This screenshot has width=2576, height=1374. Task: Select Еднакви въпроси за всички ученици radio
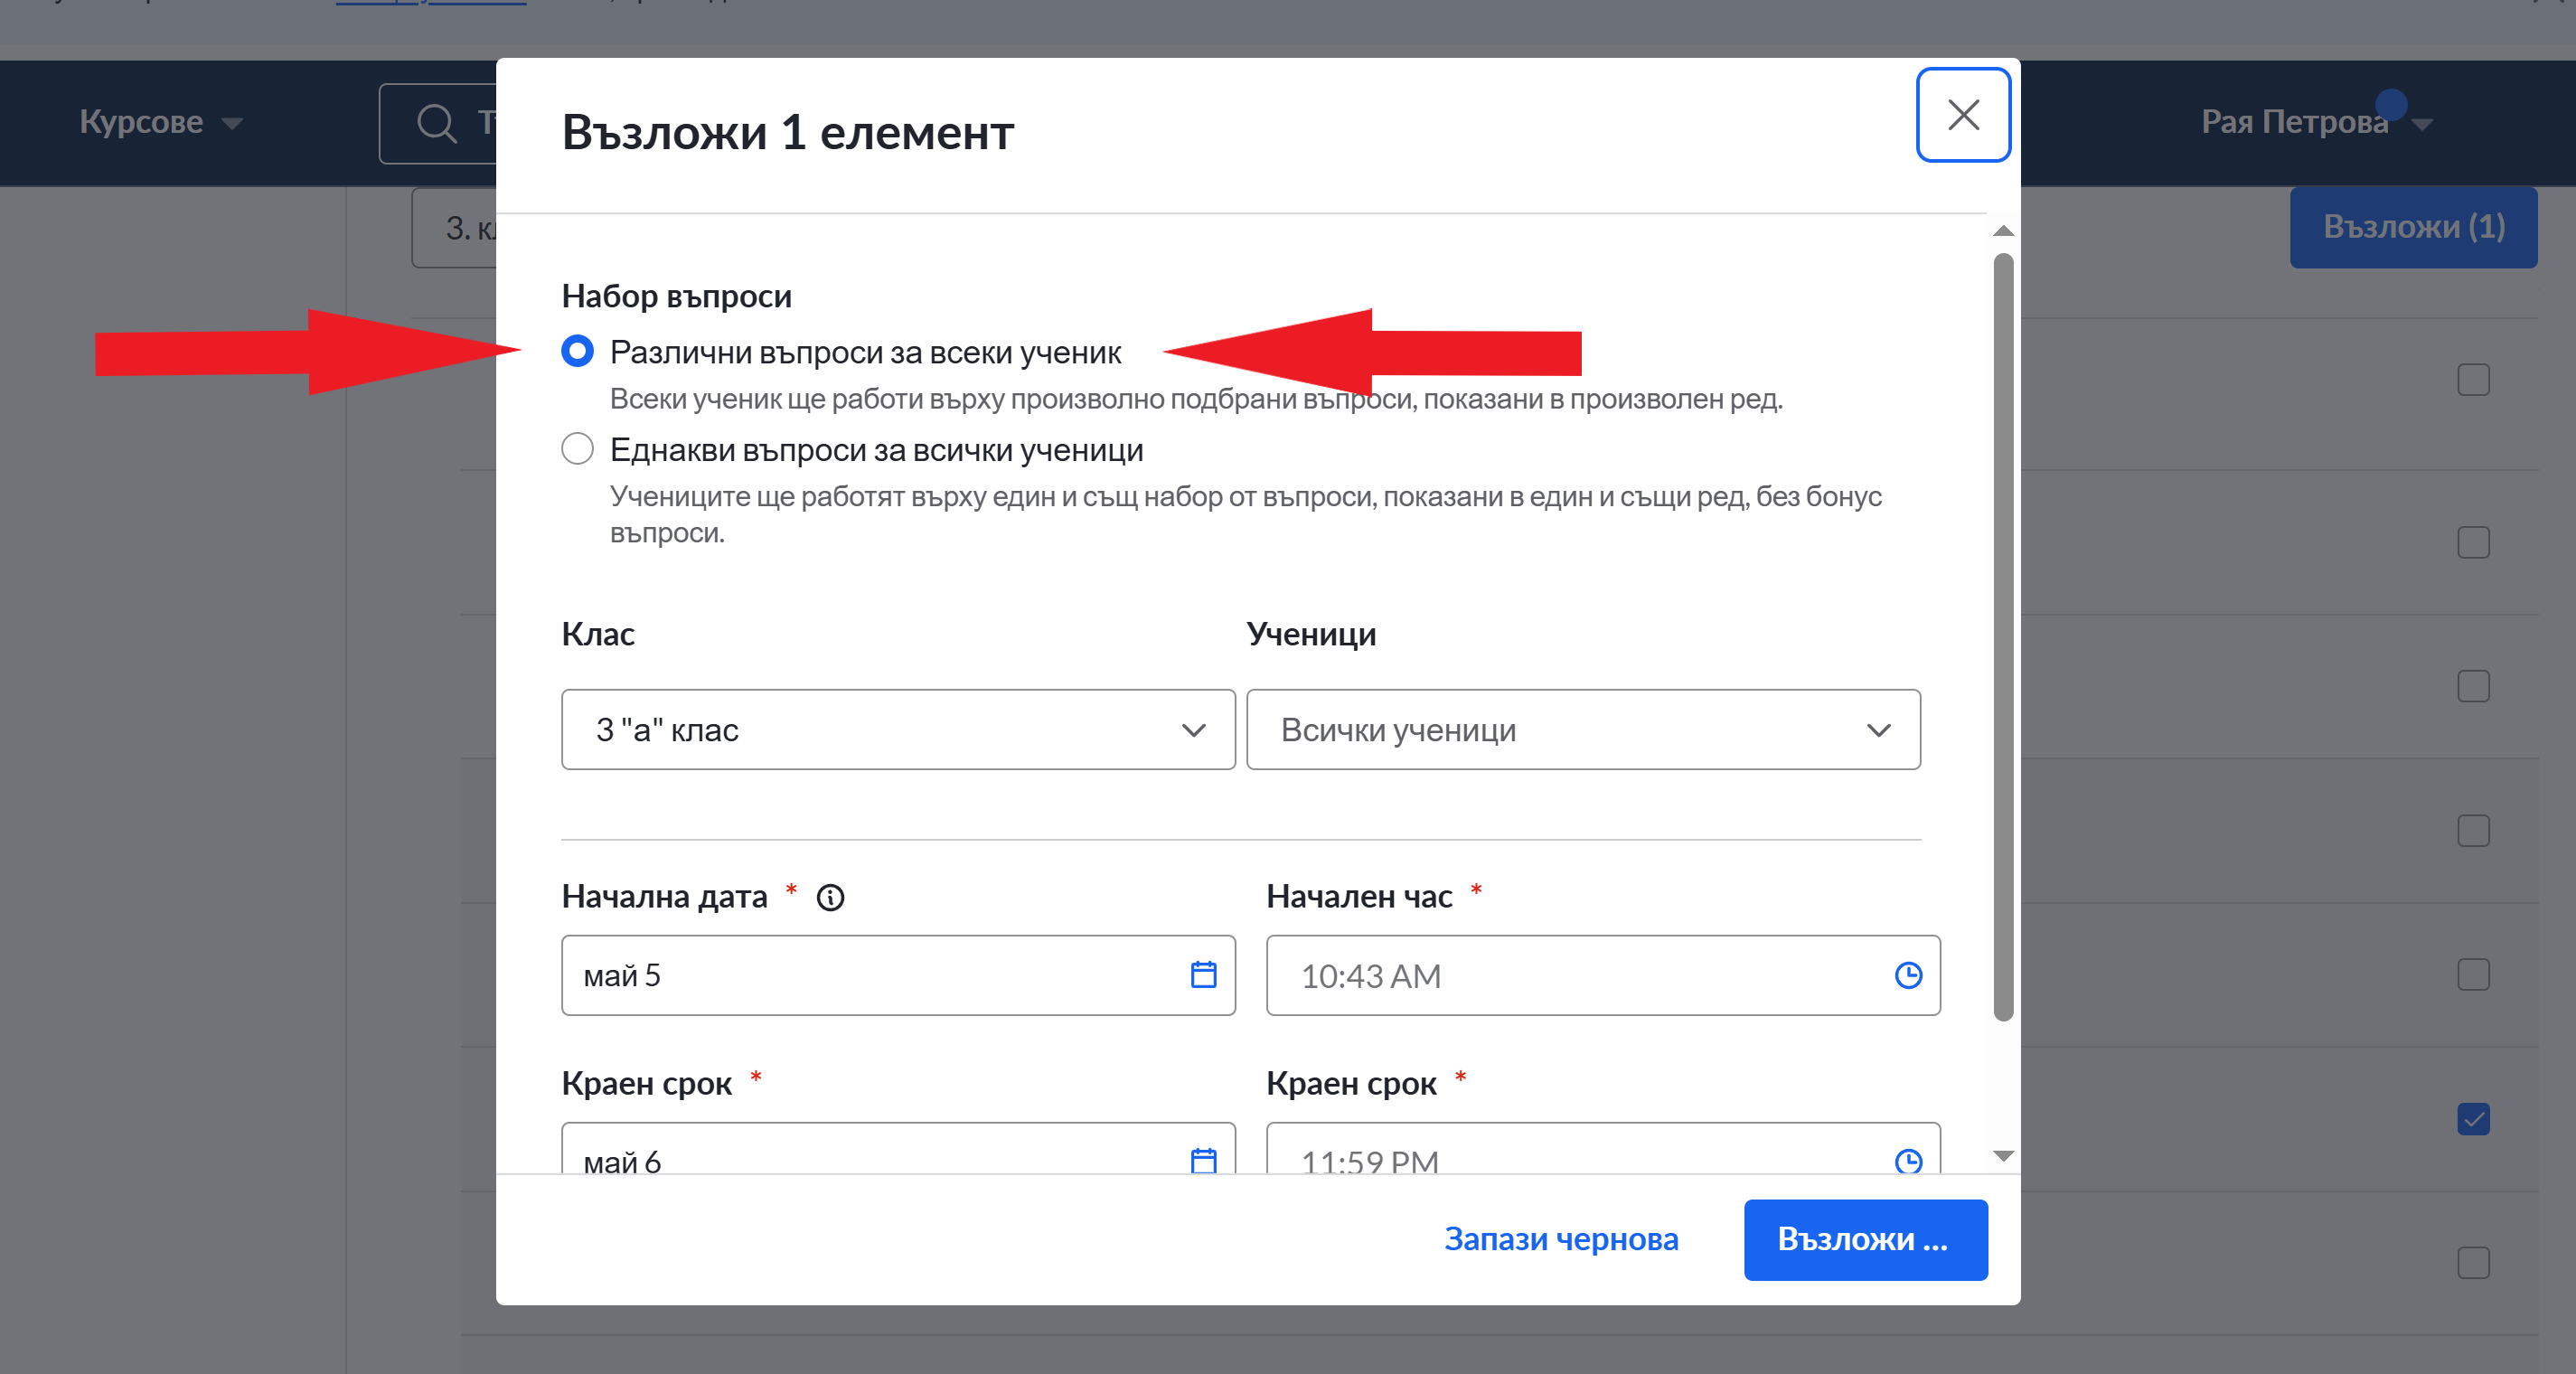coord(577,448)
